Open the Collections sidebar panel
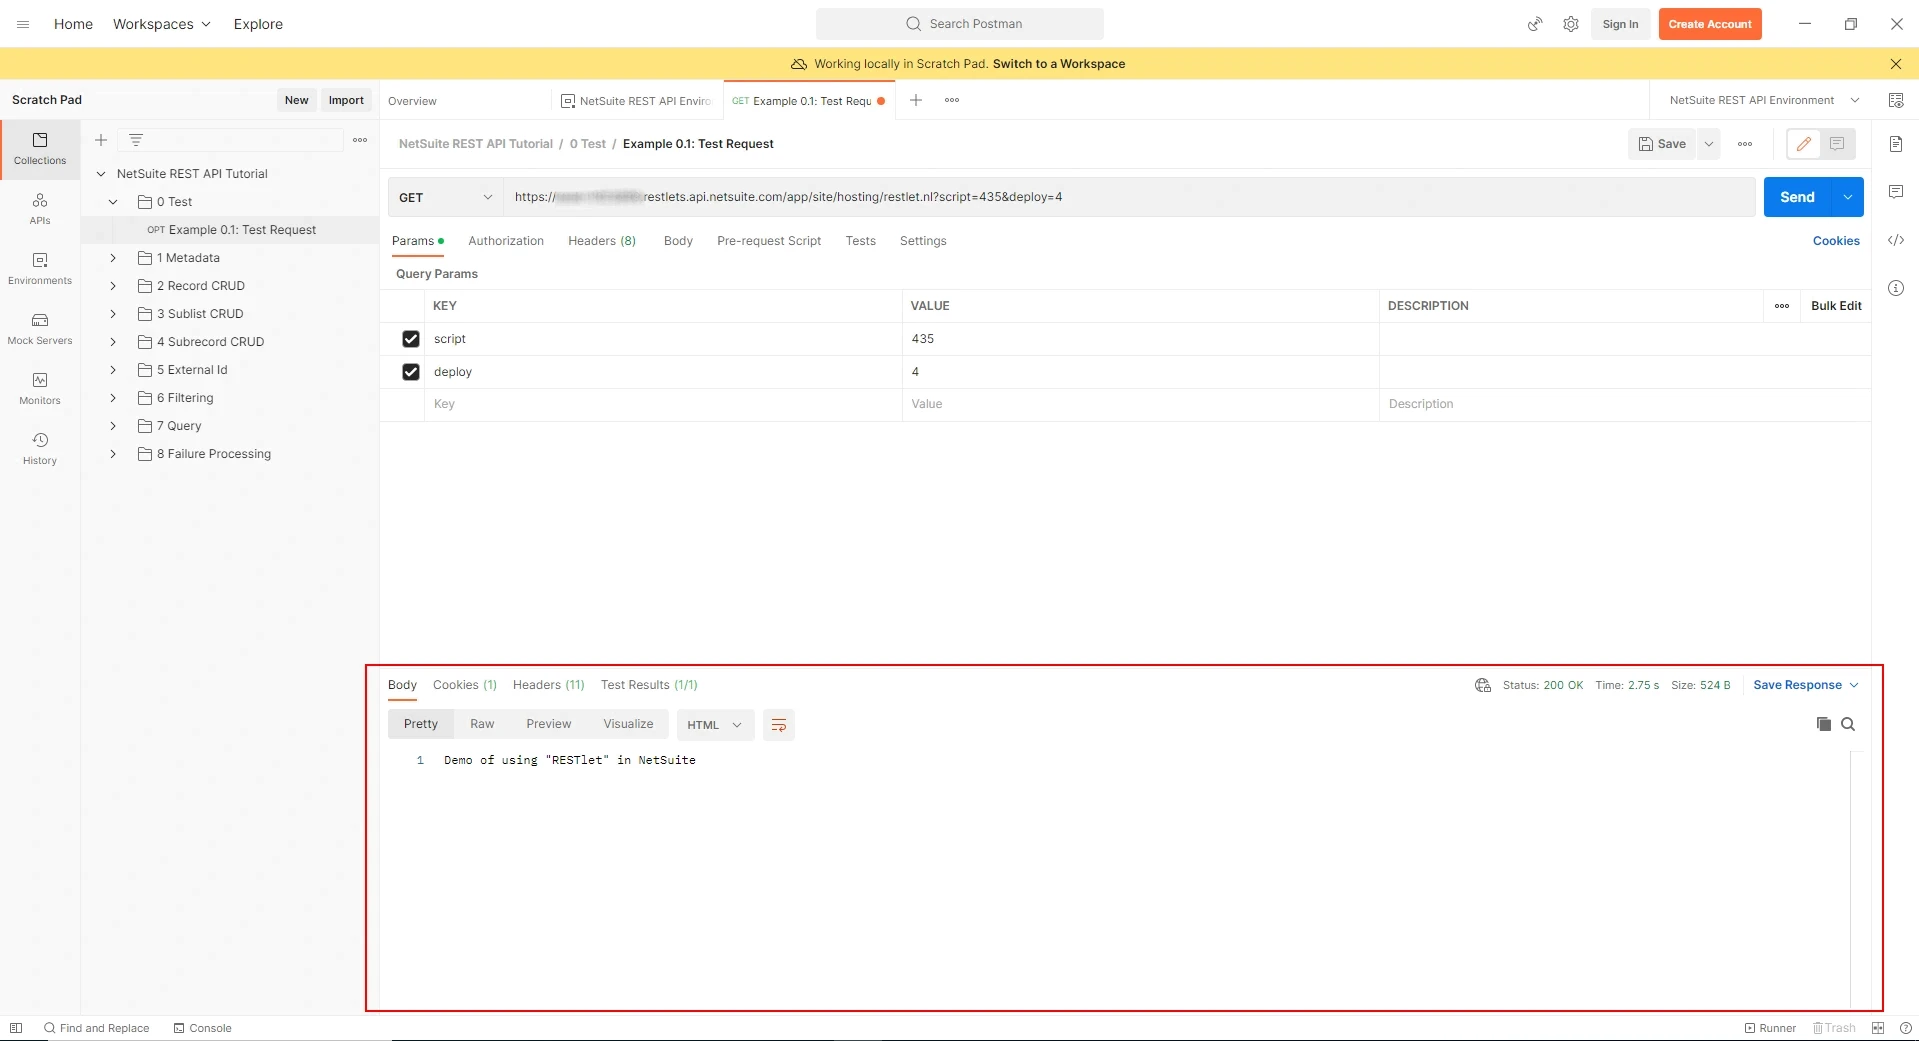This screenshot has height=1041, width=1919. (40, 149)
